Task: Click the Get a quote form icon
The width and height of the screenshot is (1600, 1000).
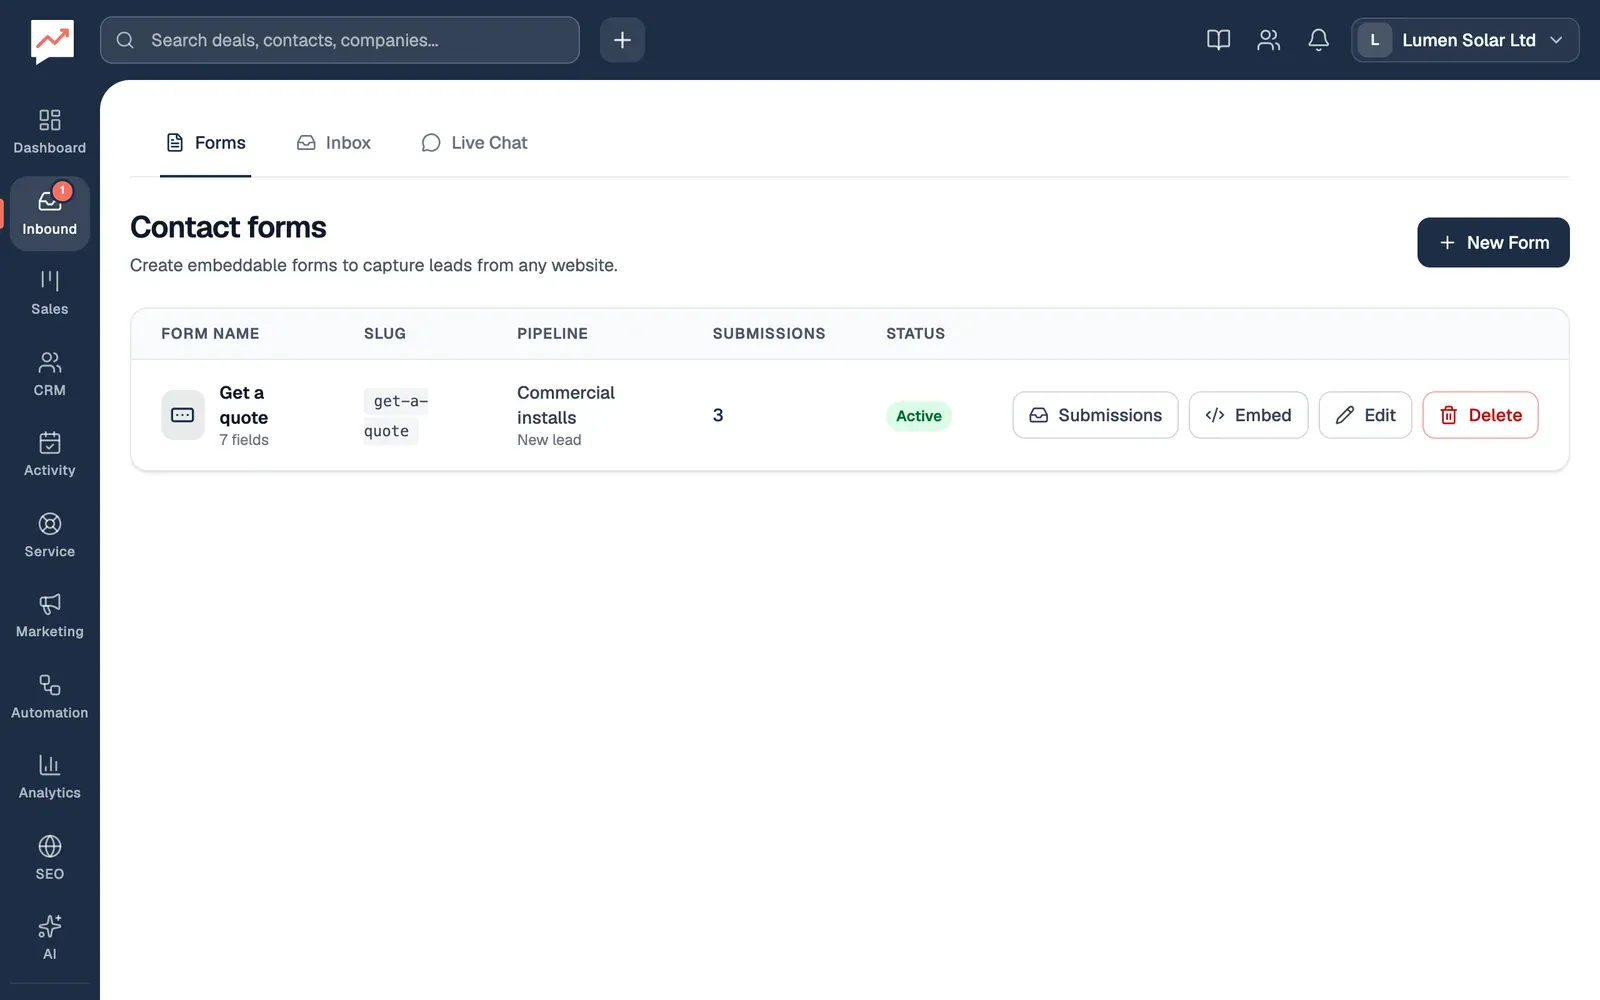Action: pyautogui.click(x=183, y=415)
